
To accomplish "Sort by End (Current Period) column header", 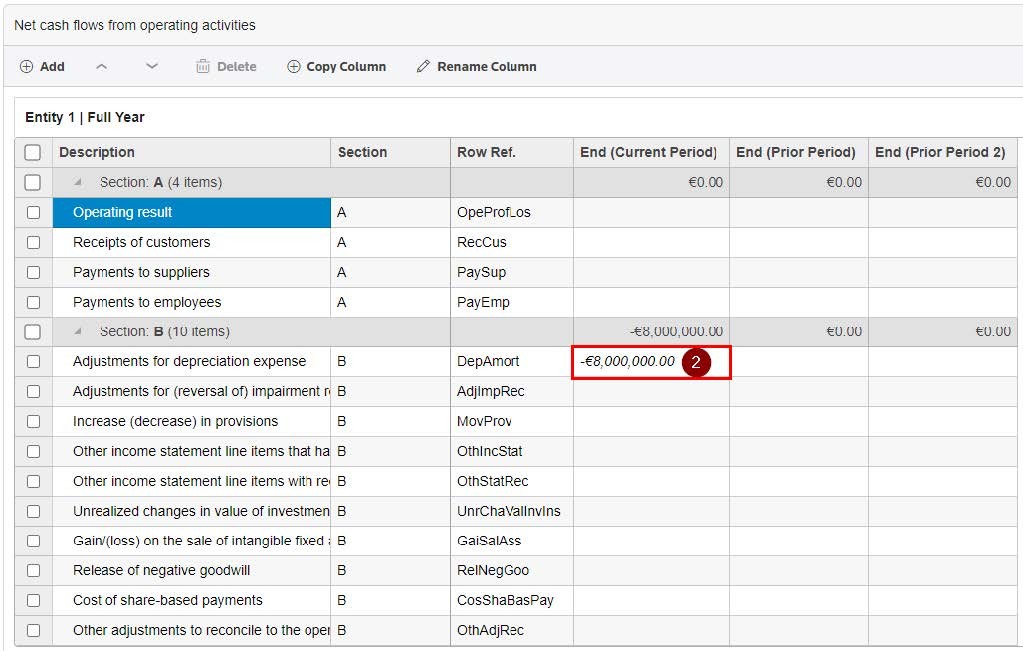I will [649, 152].
